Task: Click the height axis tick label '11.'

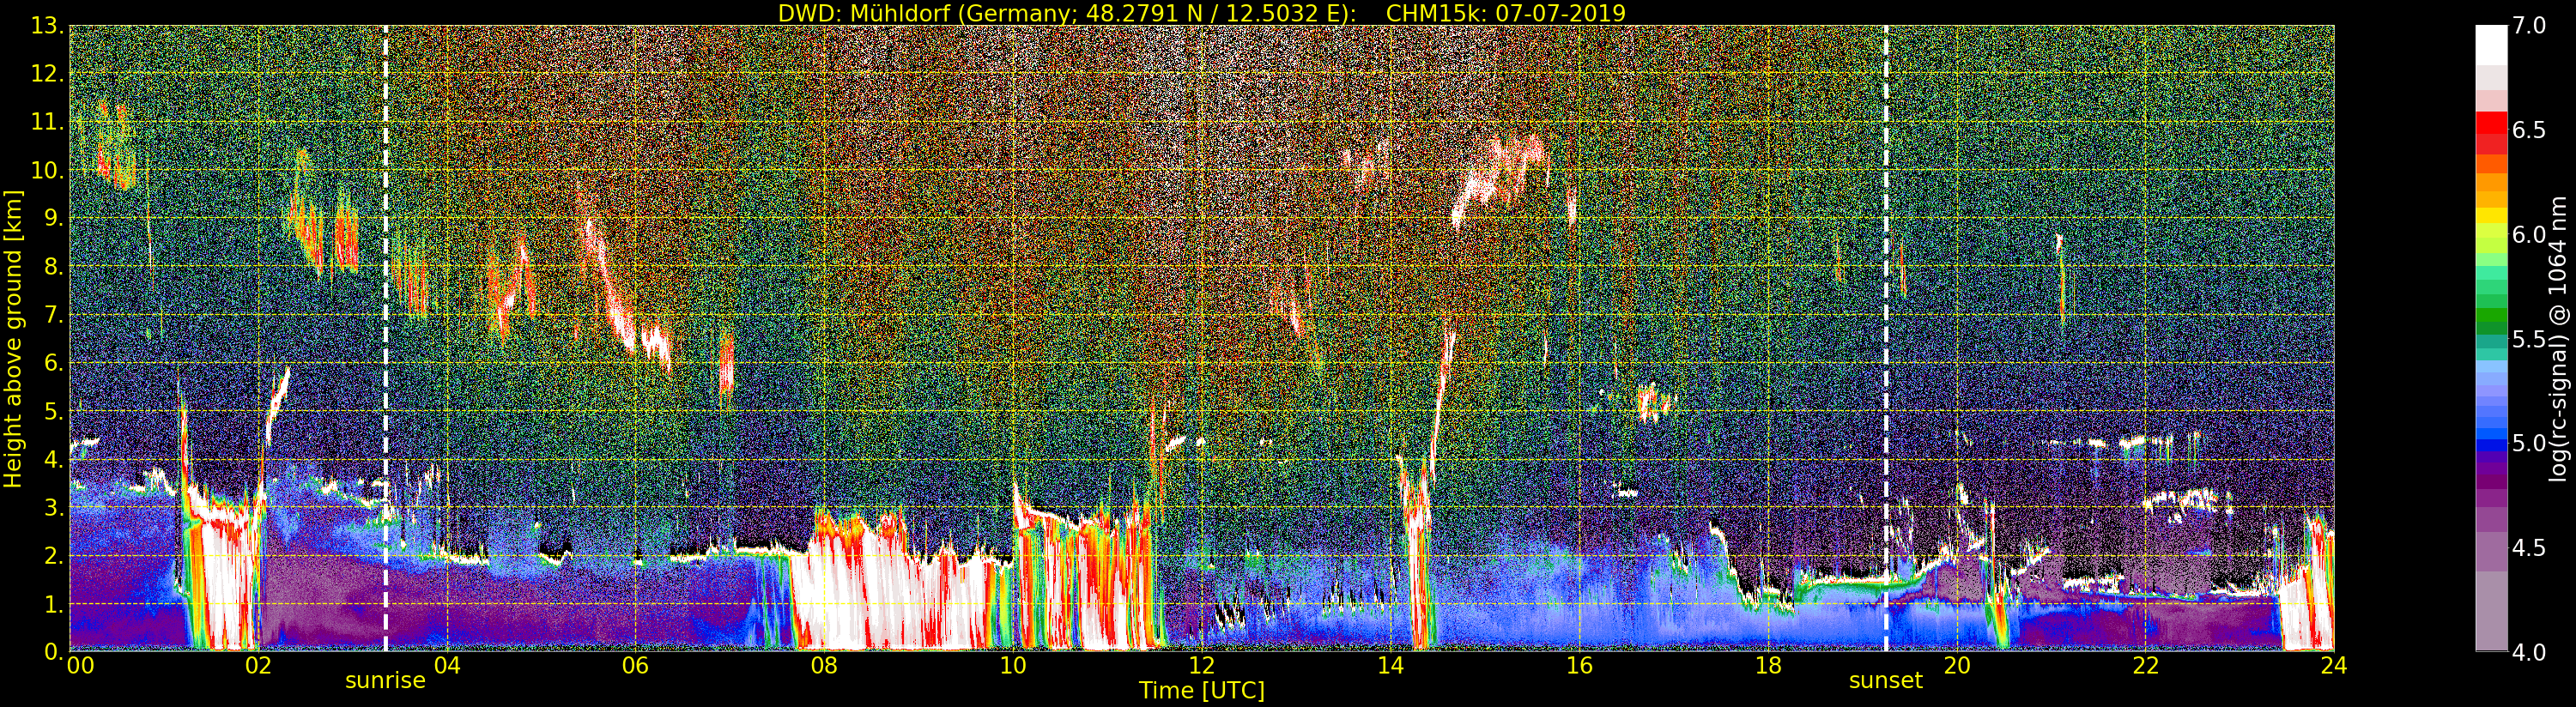Action: [47, 122]
